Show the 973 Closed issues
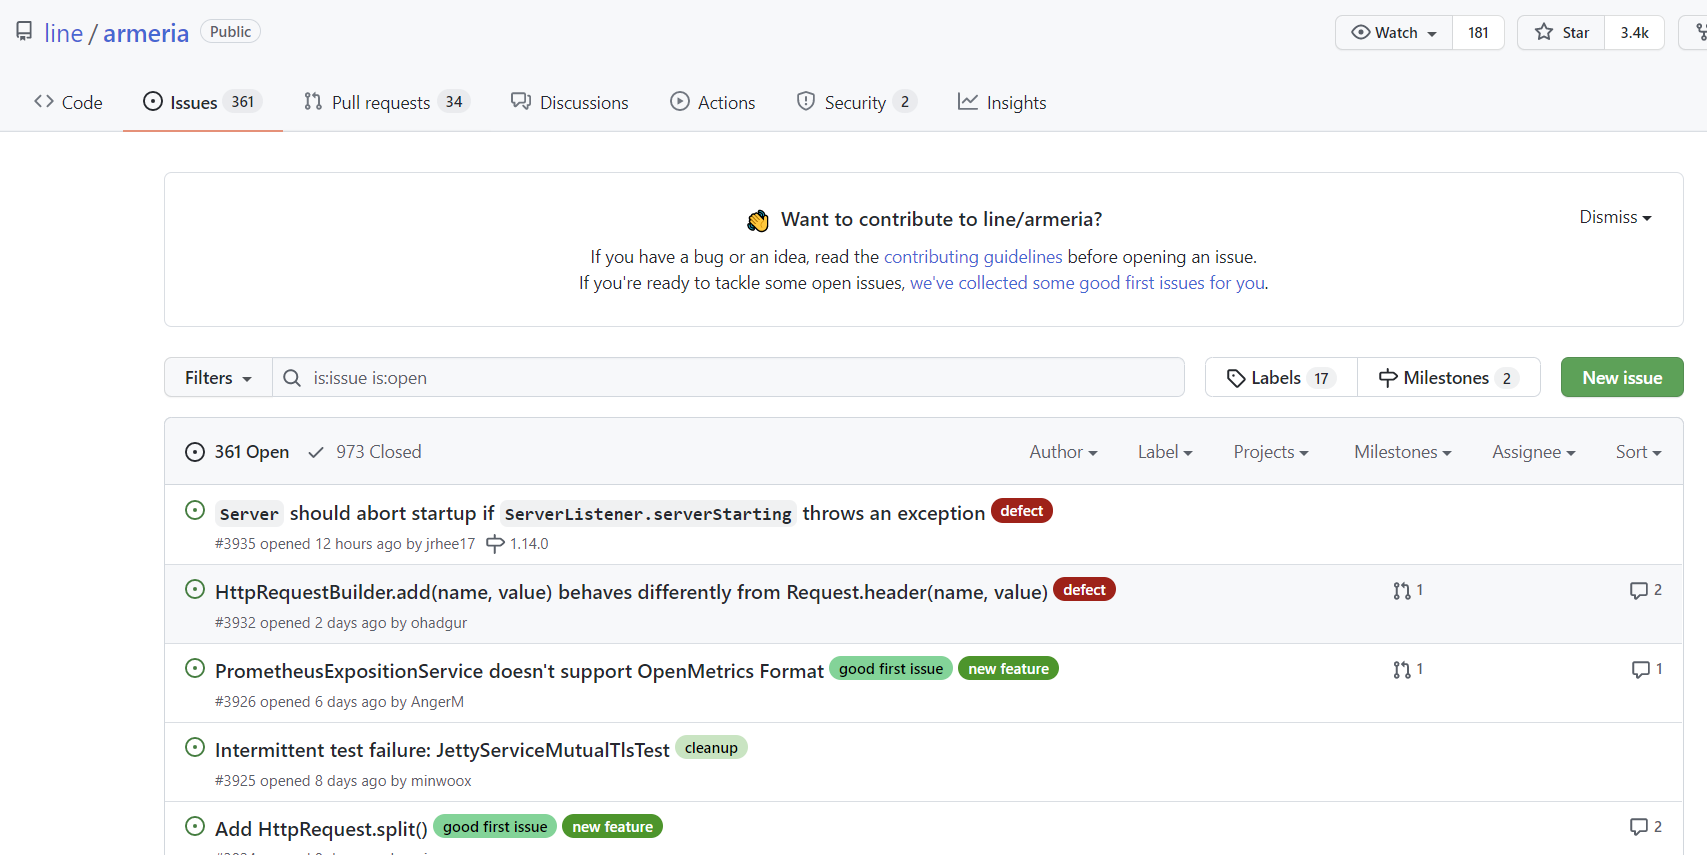 [365, 452]
